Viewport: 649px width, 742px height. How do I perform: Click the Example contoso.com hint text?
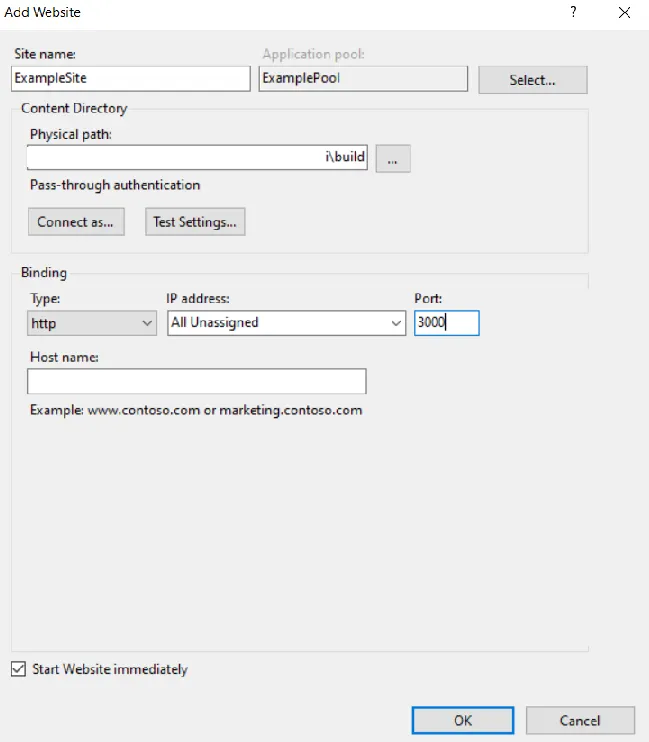click(x=196, y=410)
